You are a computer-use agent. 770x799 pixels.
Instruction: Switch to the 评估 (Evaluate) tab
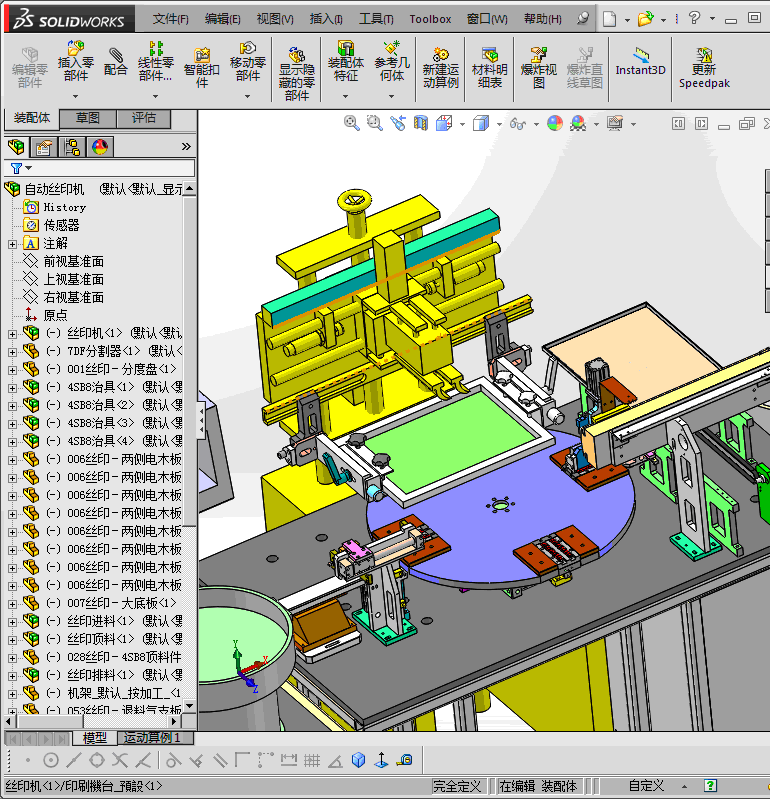pos(144,118)
